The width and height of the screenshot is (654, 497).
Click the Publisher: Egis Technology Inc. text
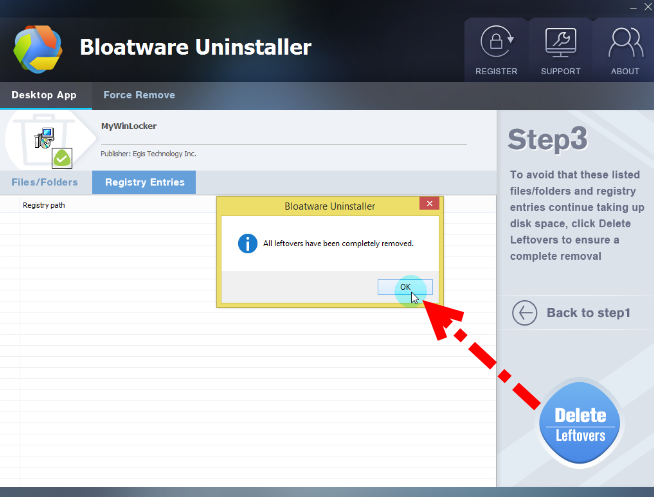148,153
